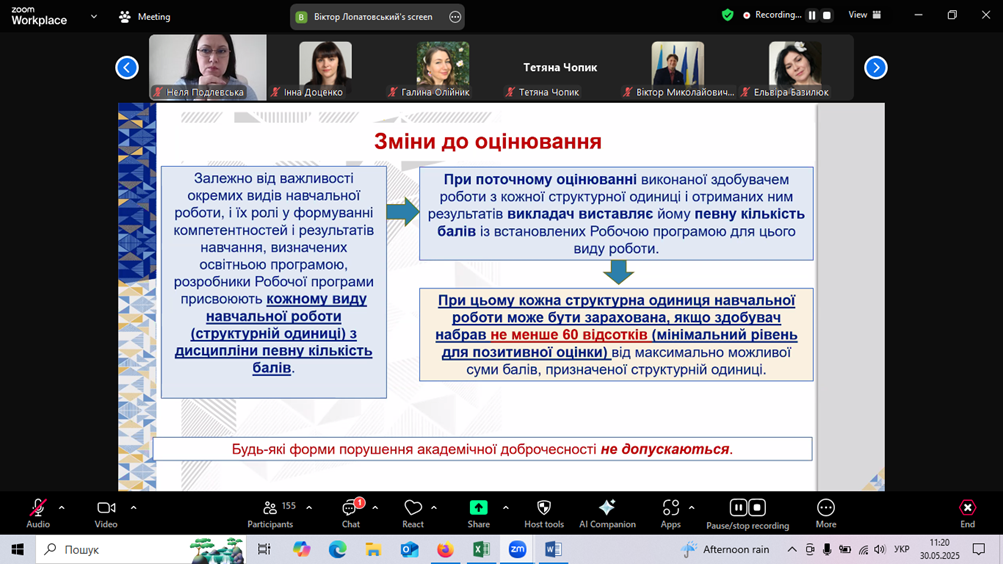The width and height of the screenshot is (1003, 564).
Task: Expand Zoom Workplace dropdown chevron
Action: point(94,17)
